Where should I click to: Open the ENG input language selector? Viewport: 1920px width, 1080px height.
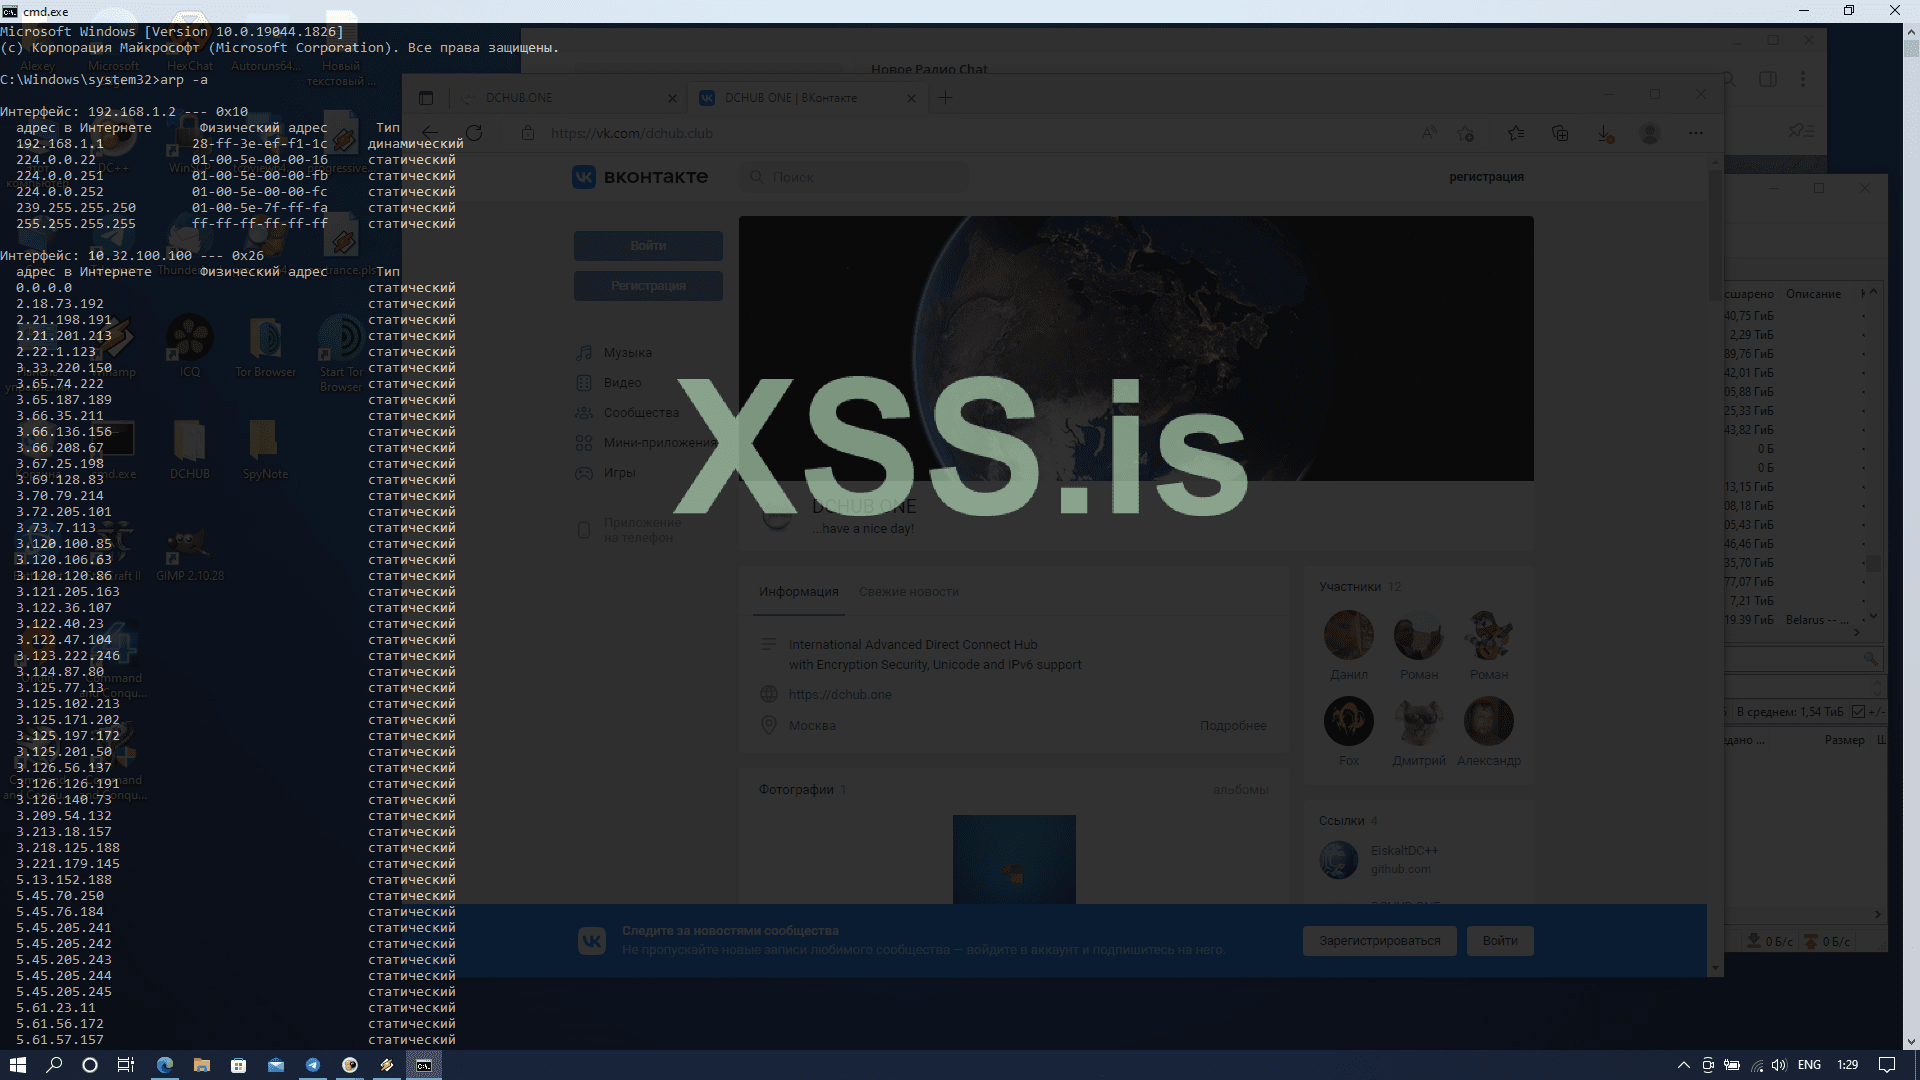(1809, 1065)
